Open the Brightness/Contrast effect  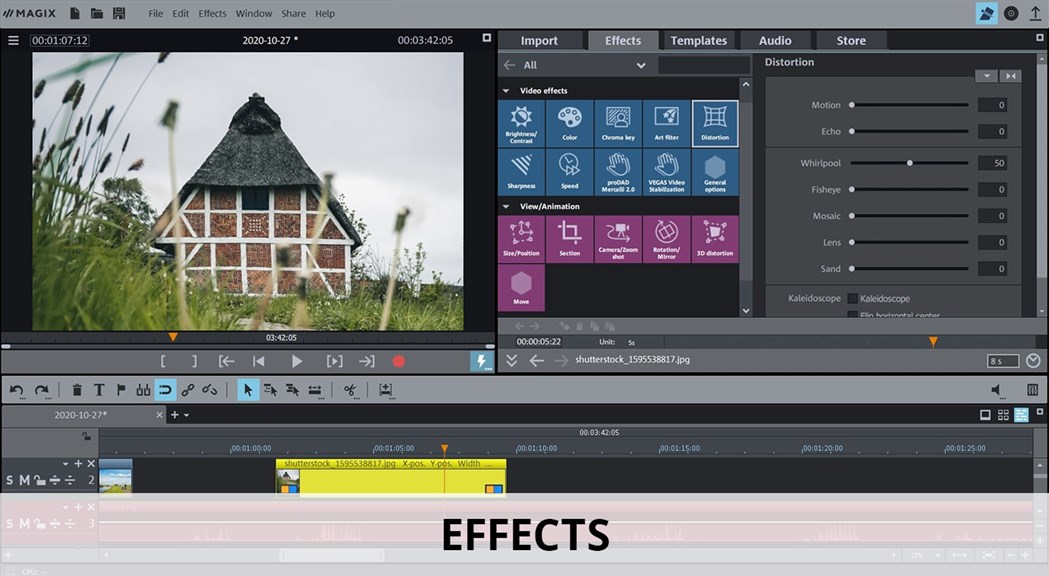coord(520,122)
